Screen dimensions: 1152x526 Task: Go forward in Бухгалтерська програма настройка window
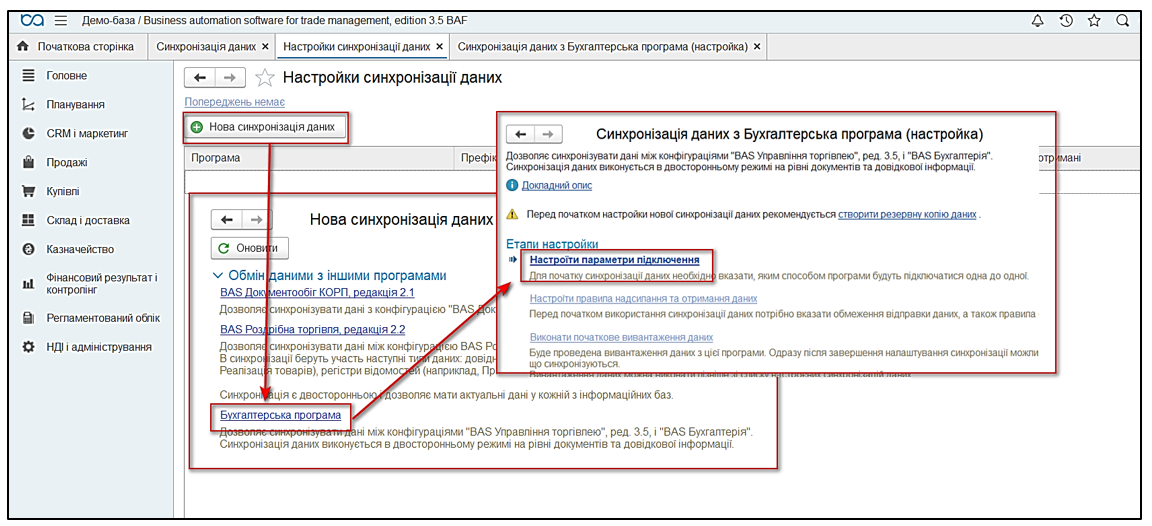click(549, 134)
